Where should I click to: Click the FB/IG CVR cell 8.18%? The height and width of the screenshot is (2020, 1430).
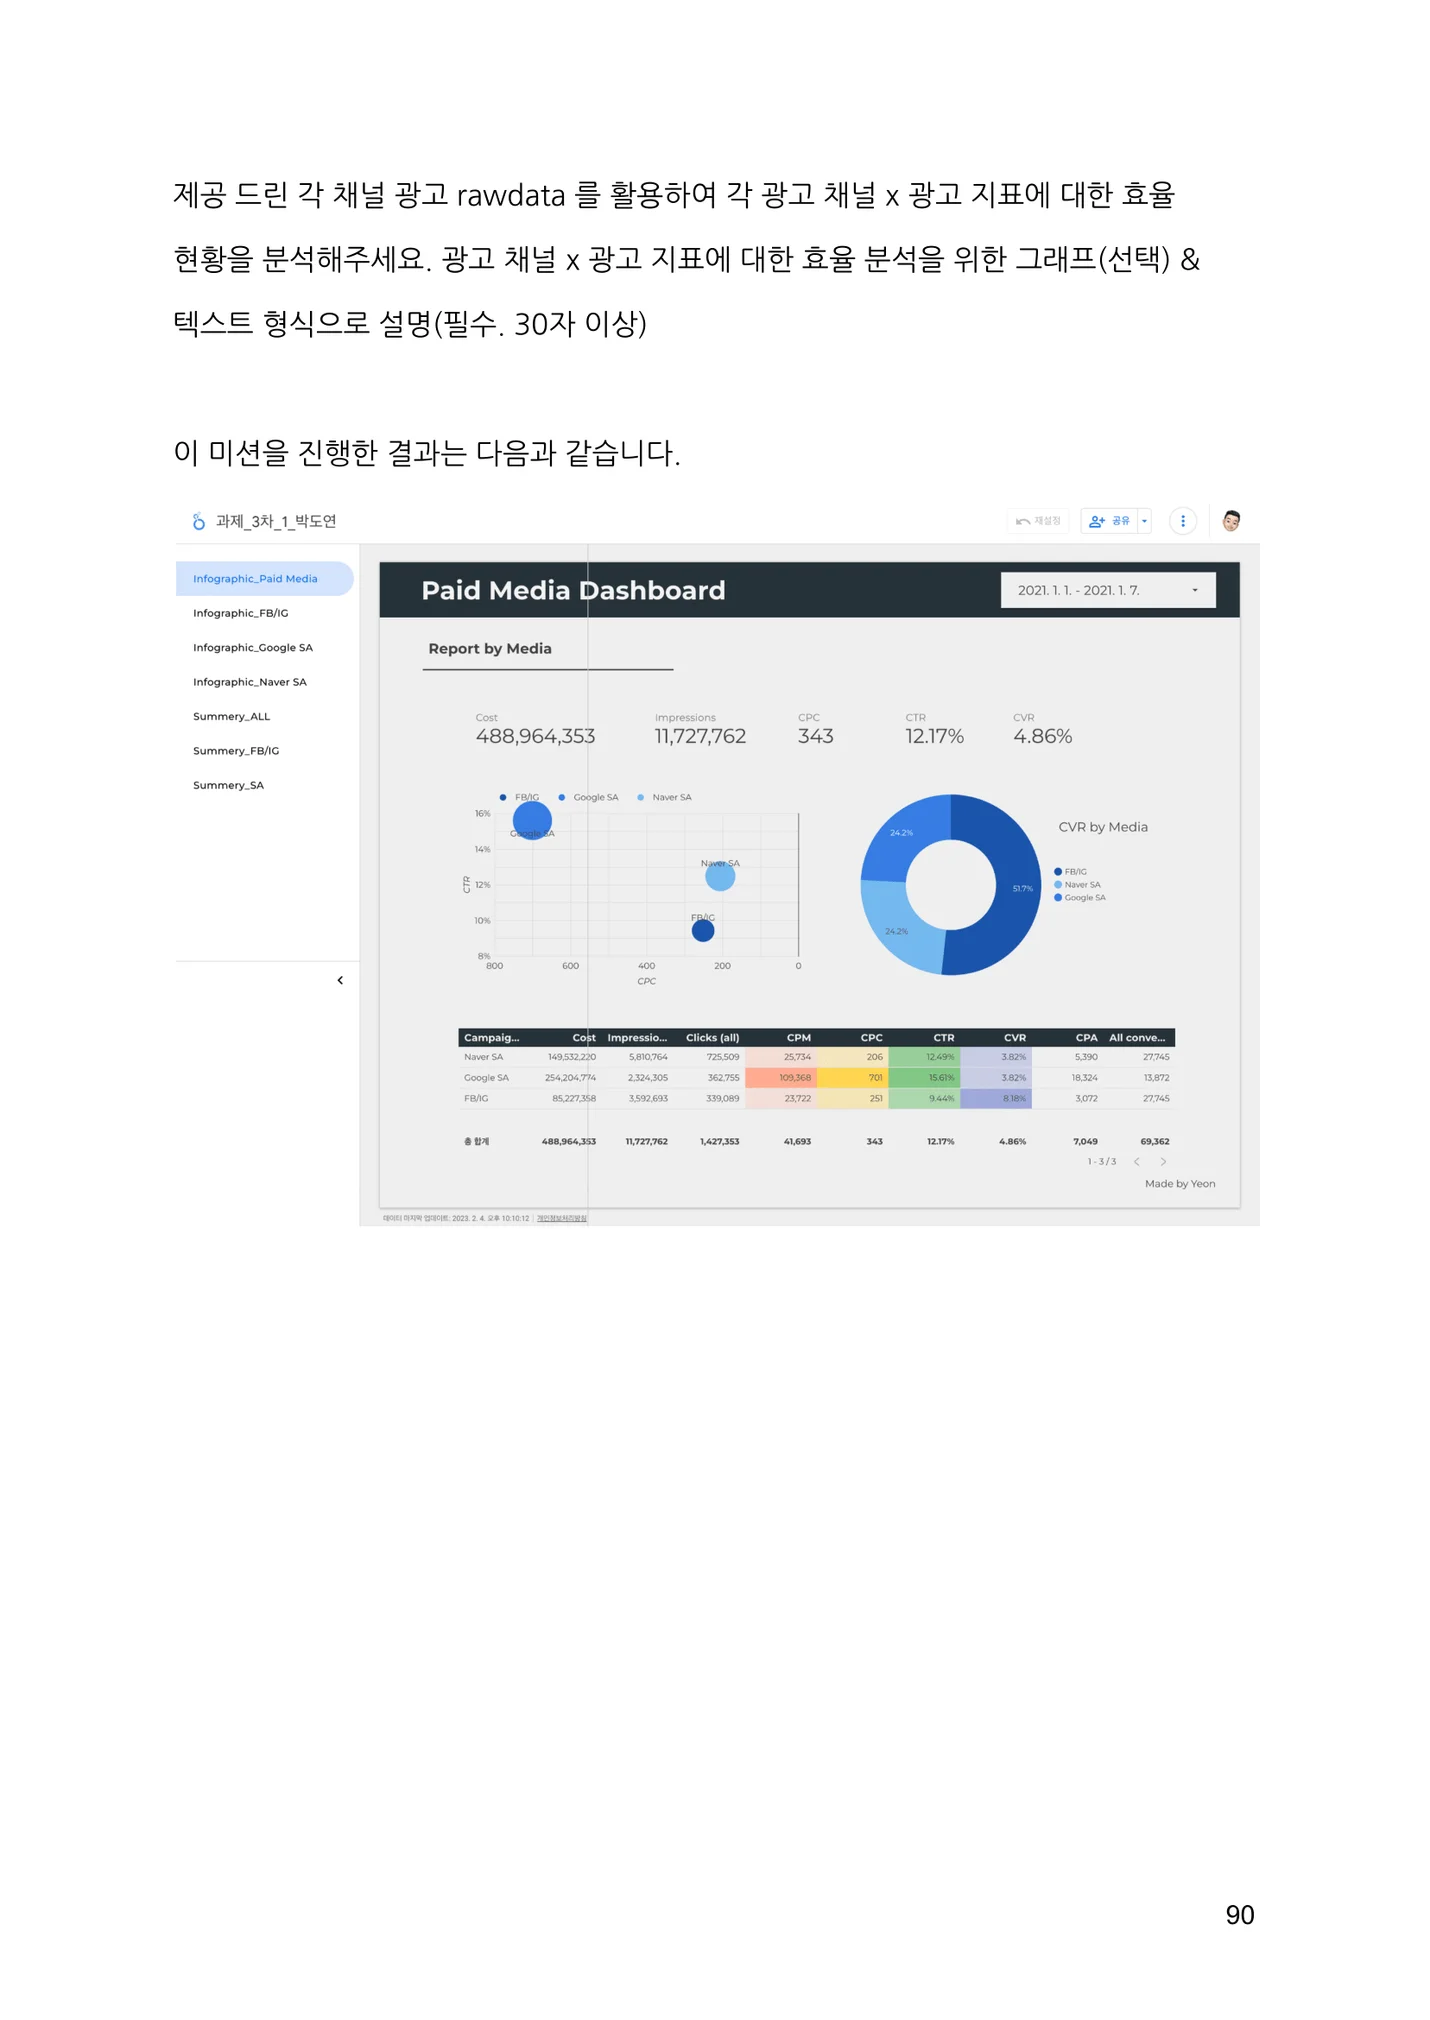point(996,1098)
